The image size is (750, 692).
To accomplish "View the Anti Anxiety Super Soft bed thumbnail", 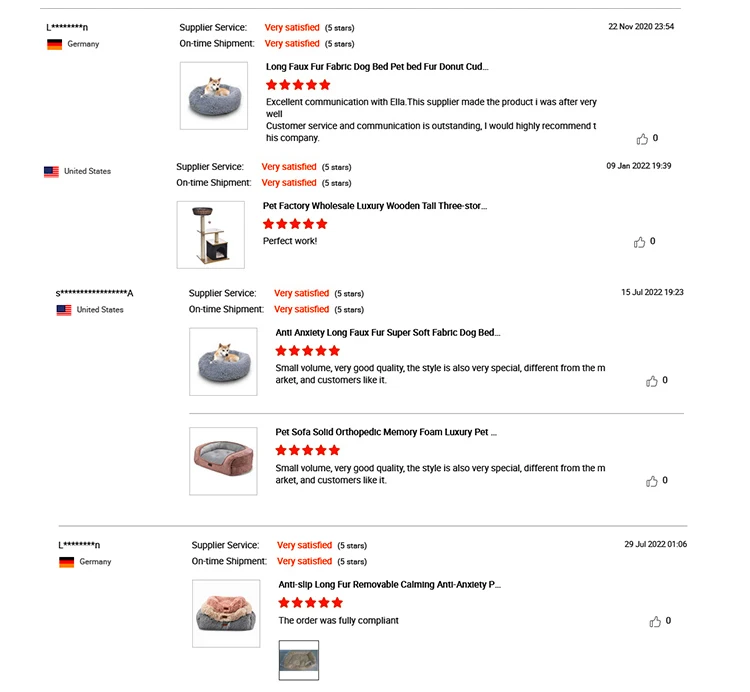I will pyautogui.click(x=223, y=361).
